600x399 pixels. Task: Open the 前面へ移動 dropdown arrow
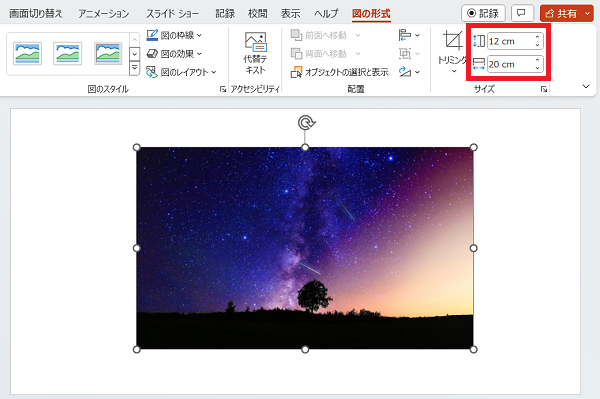click(x=358, y=35)
